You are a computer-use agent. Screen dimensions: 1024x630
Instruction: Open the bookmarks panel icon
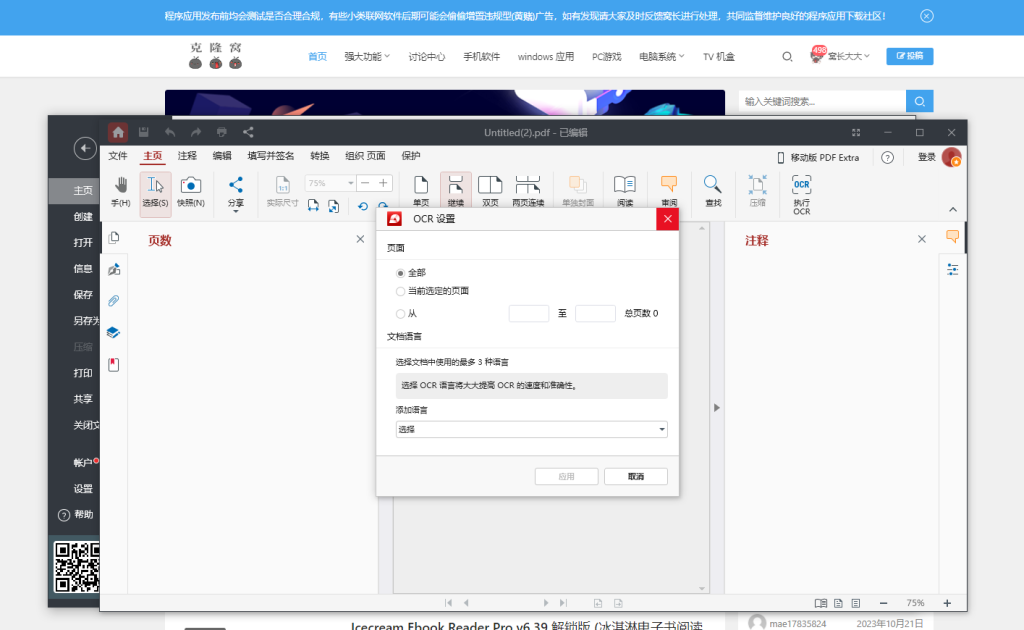[114, 364]
